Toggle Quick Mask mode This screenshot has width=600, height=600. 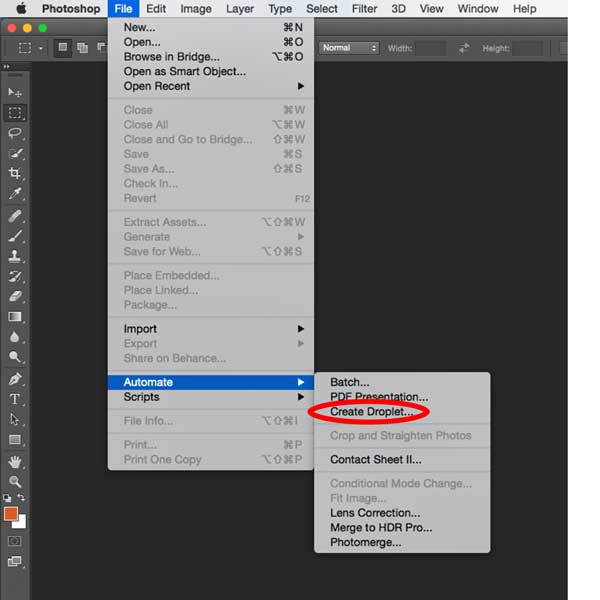15,541
